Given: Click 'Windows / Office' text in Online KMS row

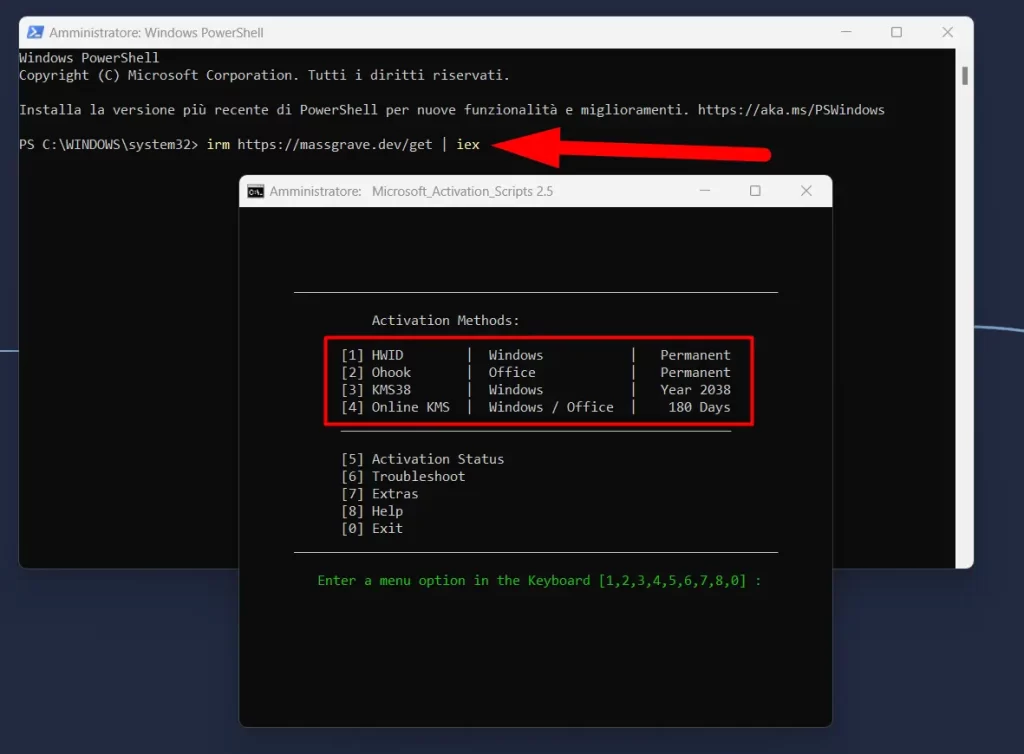Looking at the screenshot, I should 551,407.
